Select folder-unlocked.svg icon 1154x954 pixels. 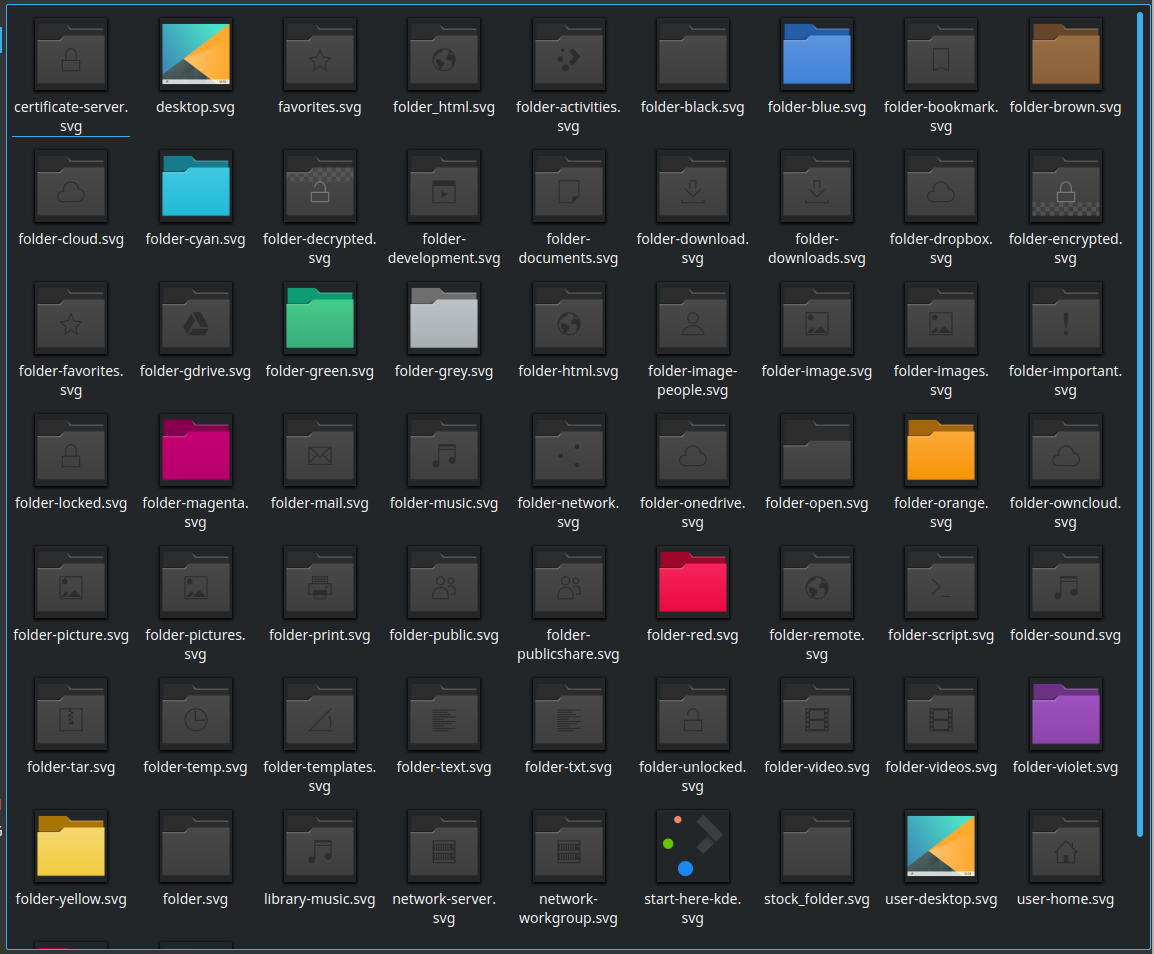693,714
